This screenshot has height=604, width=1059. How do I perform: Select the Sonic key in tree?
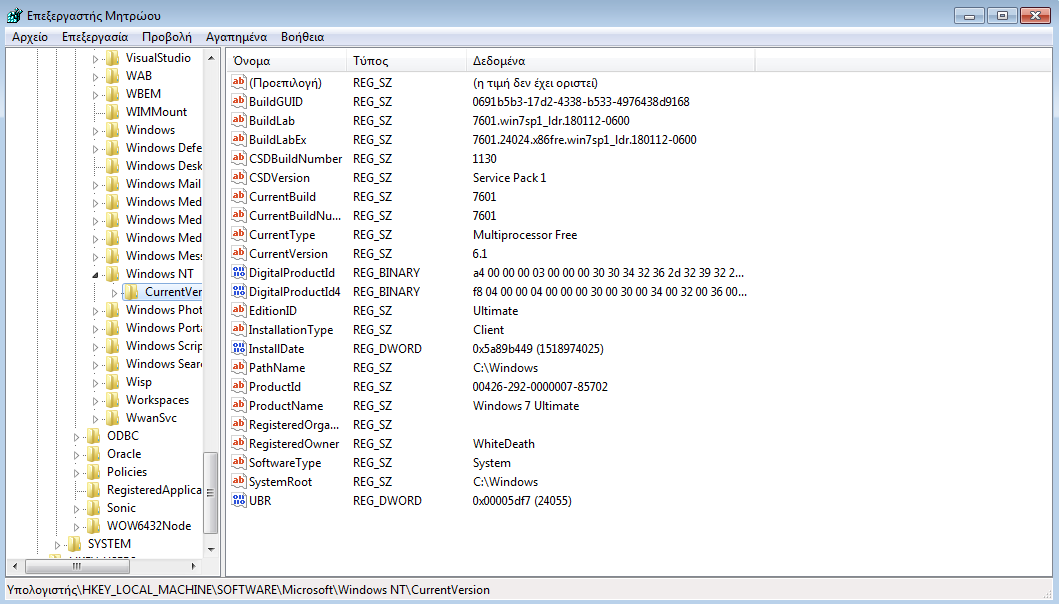click(x=121, y=508)
